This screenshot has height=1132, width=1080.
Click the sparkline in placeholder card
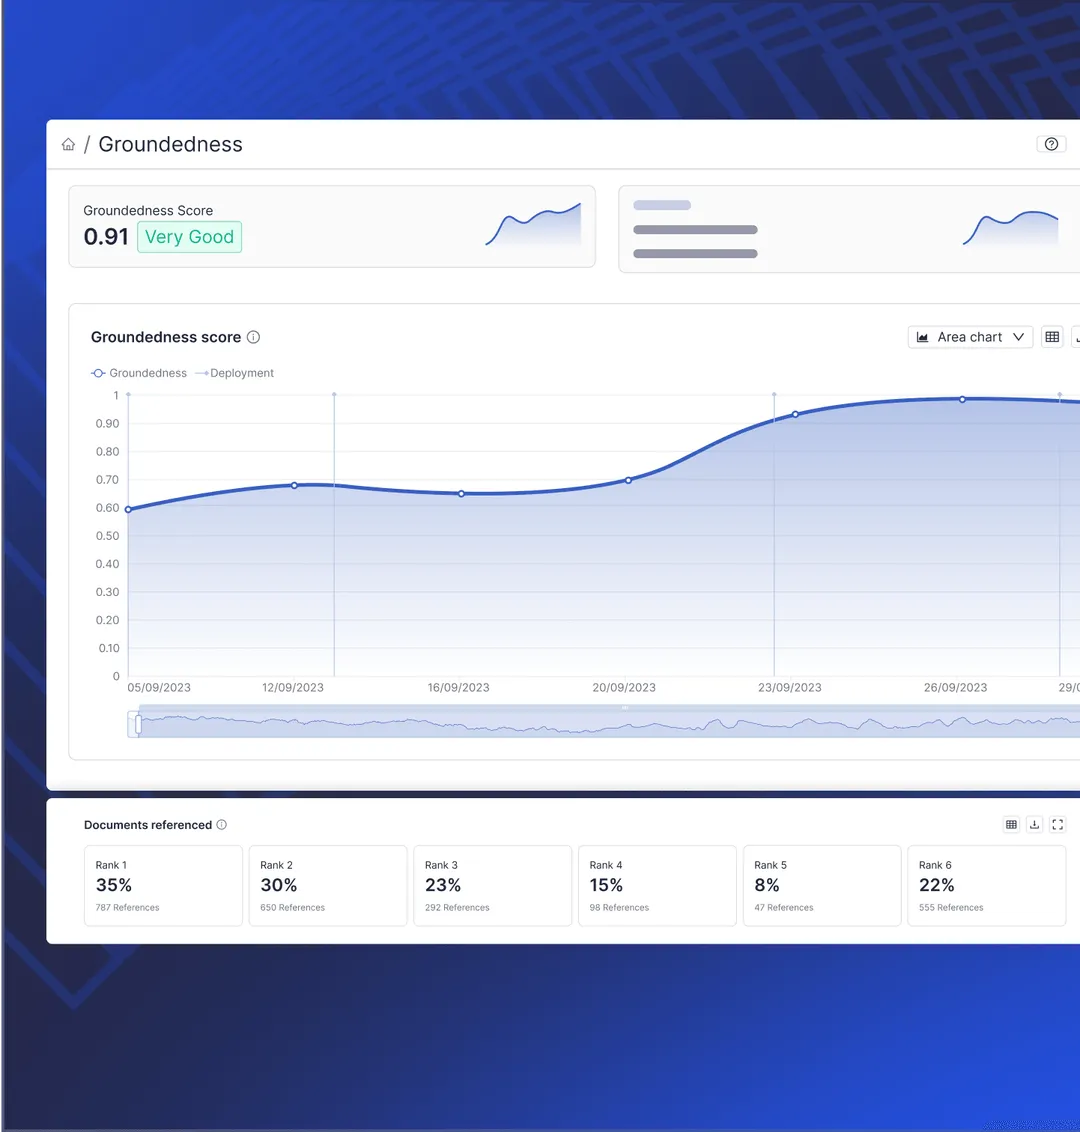[x=1011, y=228]
